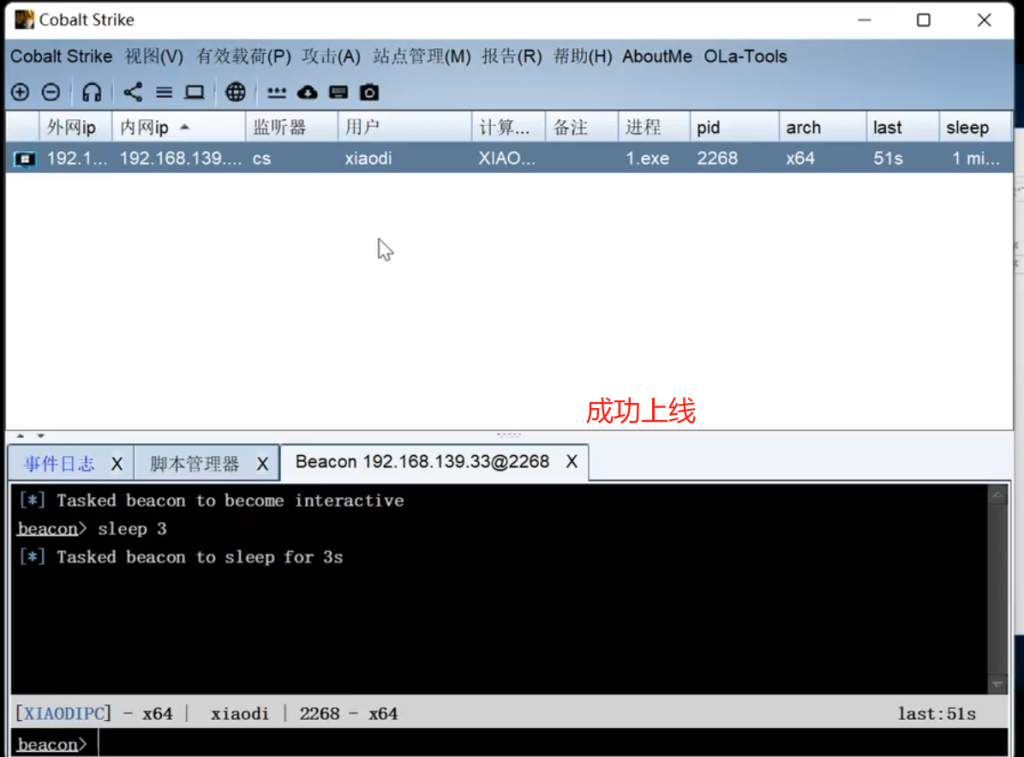Sort by the 计算... column header

tap(508, 127)
